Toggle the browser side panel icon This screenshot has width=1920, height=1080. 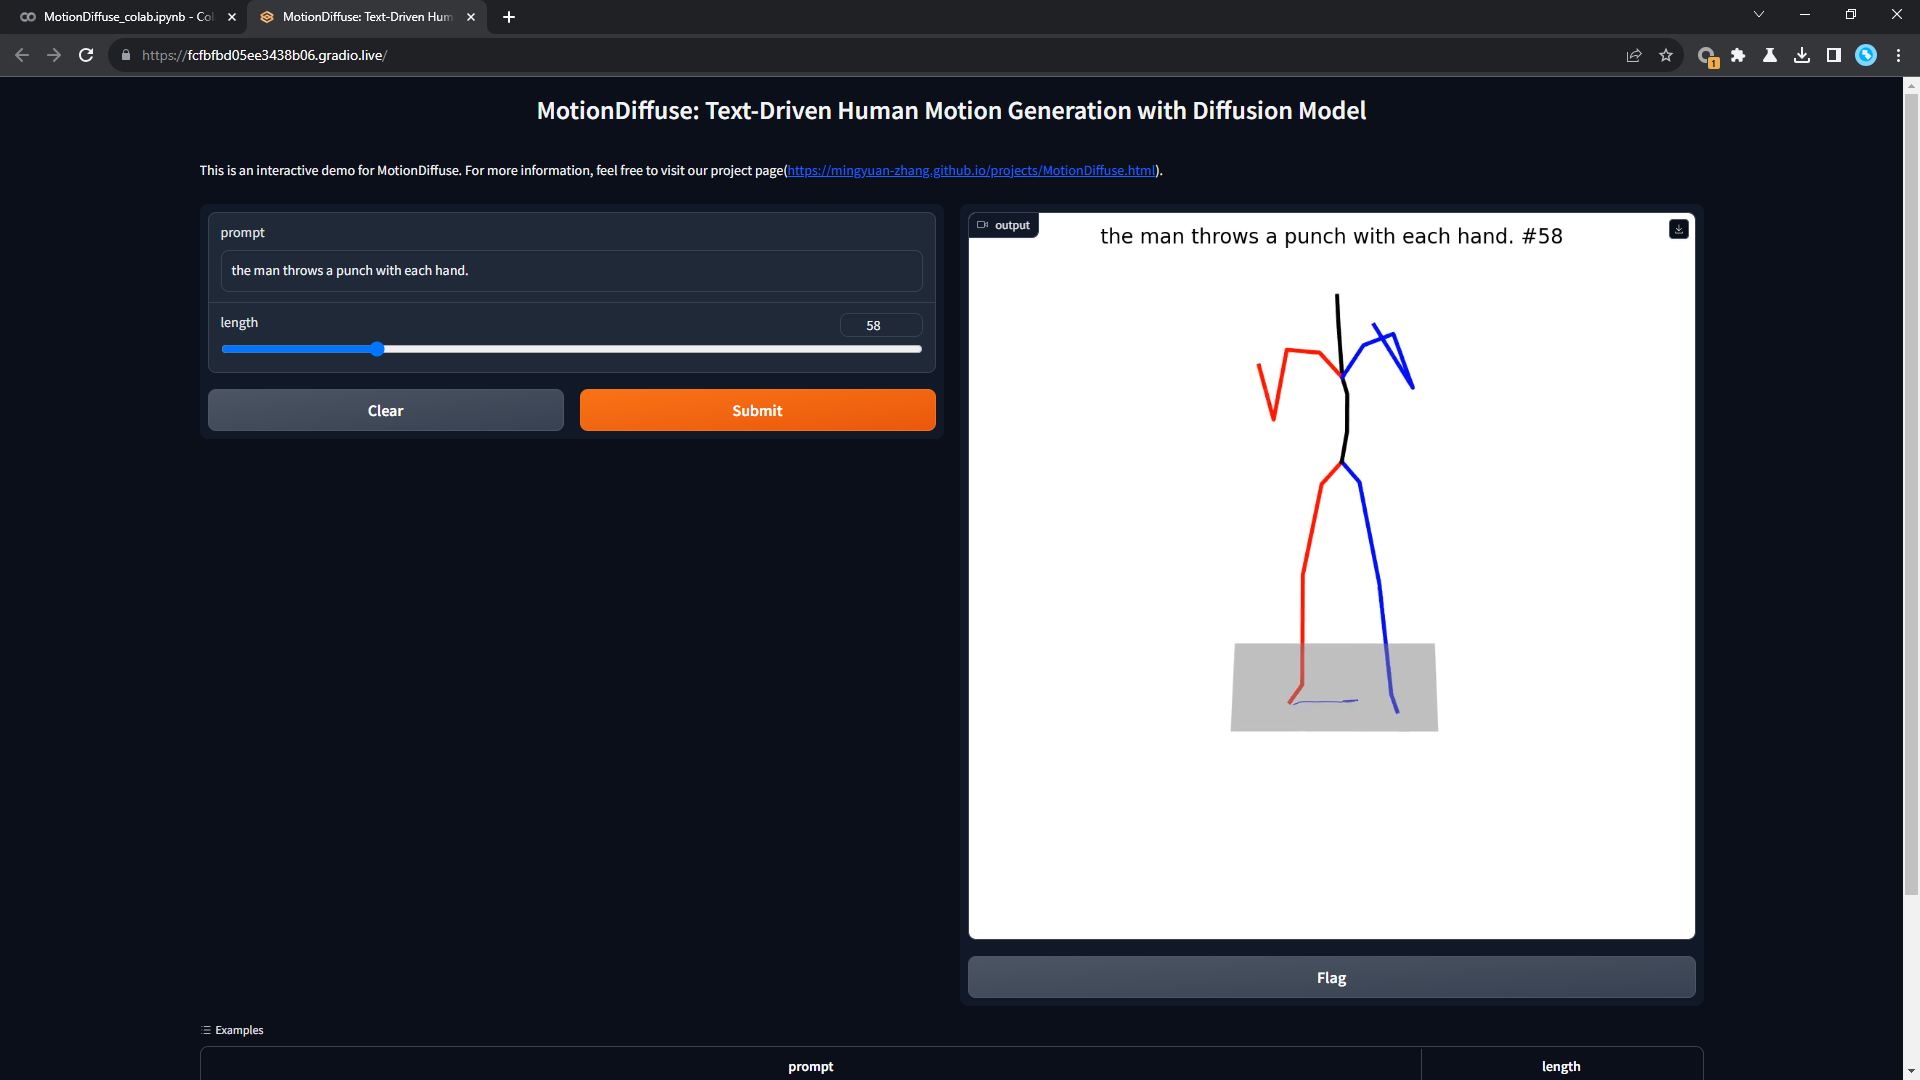(x=1834, y=55)
